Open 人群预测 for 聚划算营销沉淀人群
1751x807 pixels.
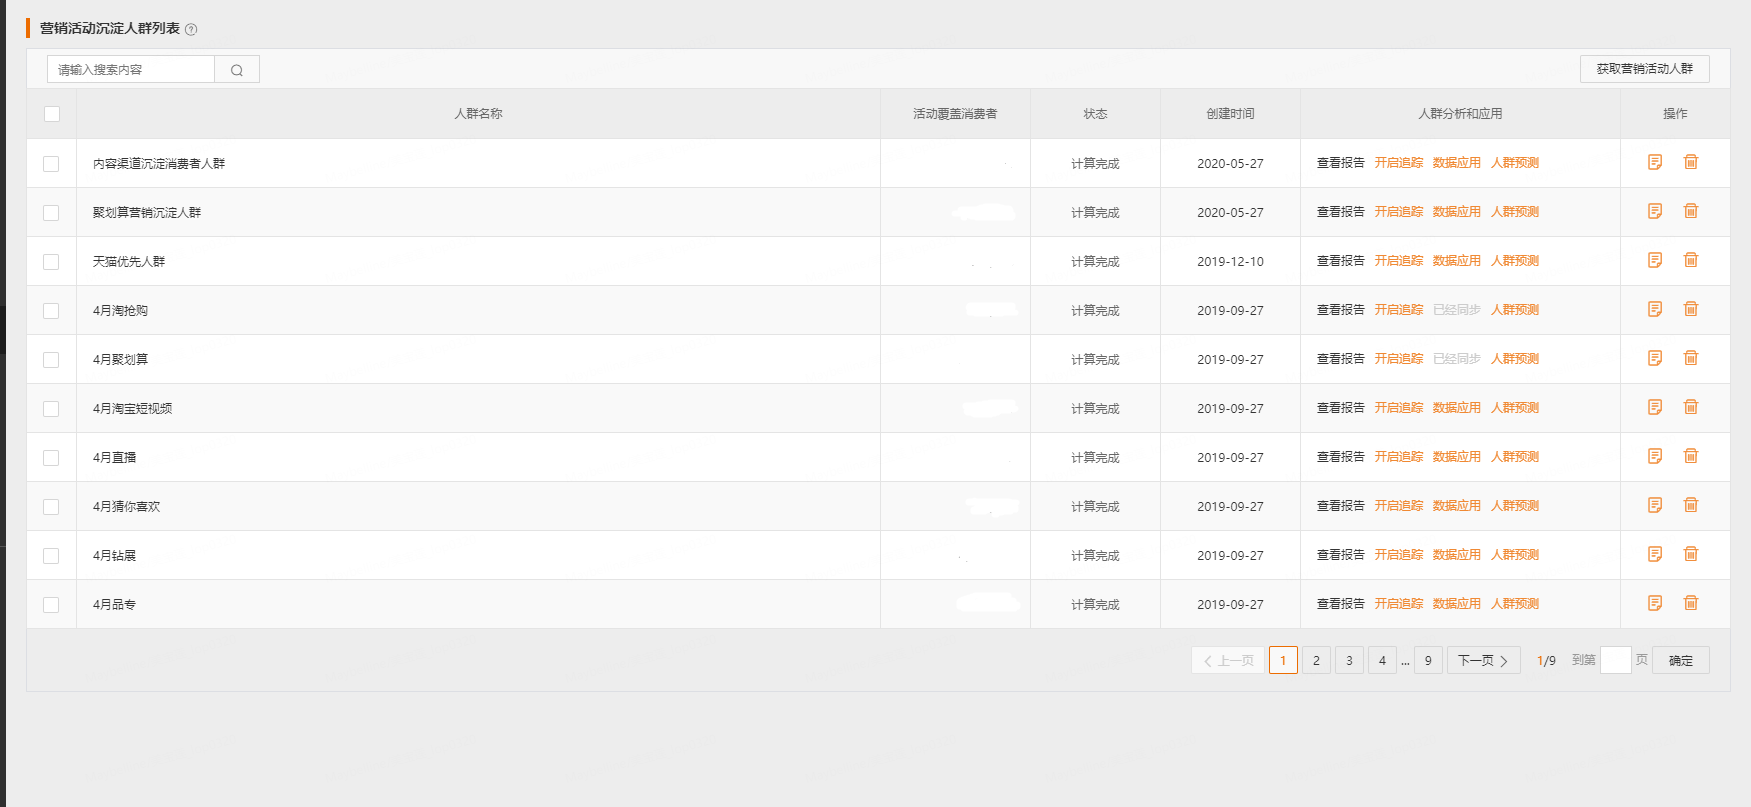[1514, 212]
